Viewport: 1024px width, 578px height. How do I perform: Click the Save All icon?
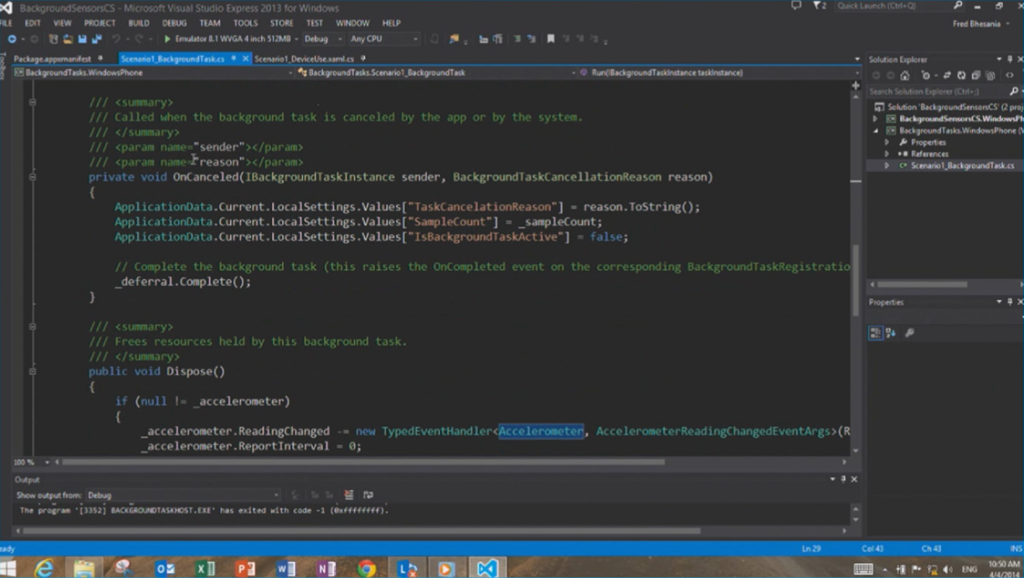point(97,39)
